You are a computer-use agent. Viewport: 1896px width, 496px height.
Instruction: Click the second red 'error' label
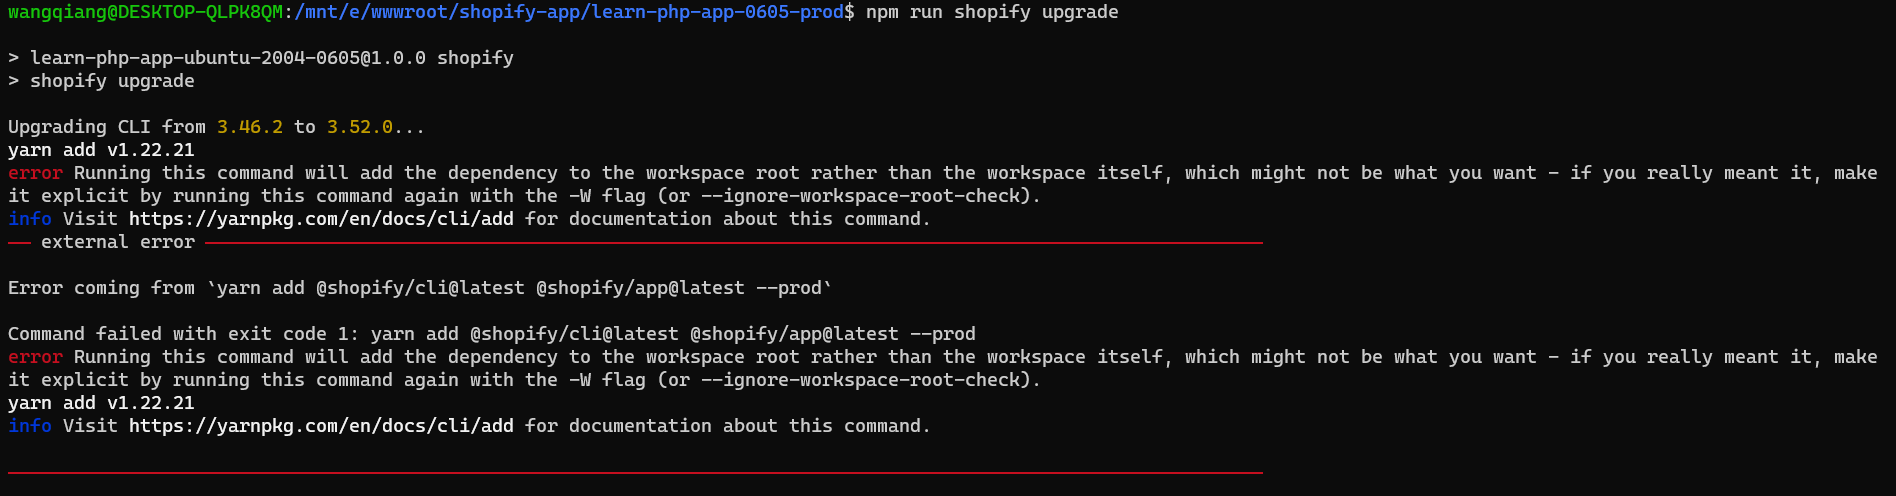point(35,357)
